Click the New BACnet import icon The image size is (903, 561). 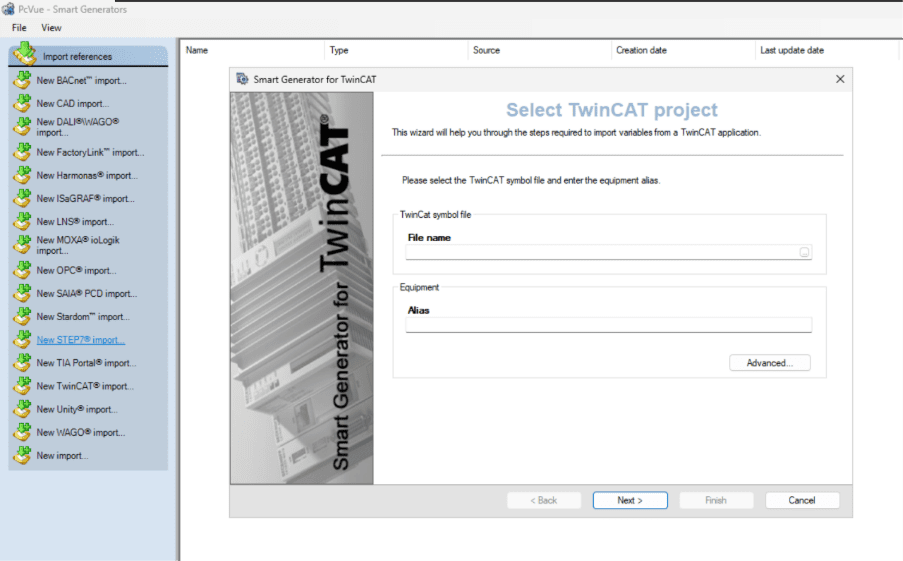(x=22, y=80)
